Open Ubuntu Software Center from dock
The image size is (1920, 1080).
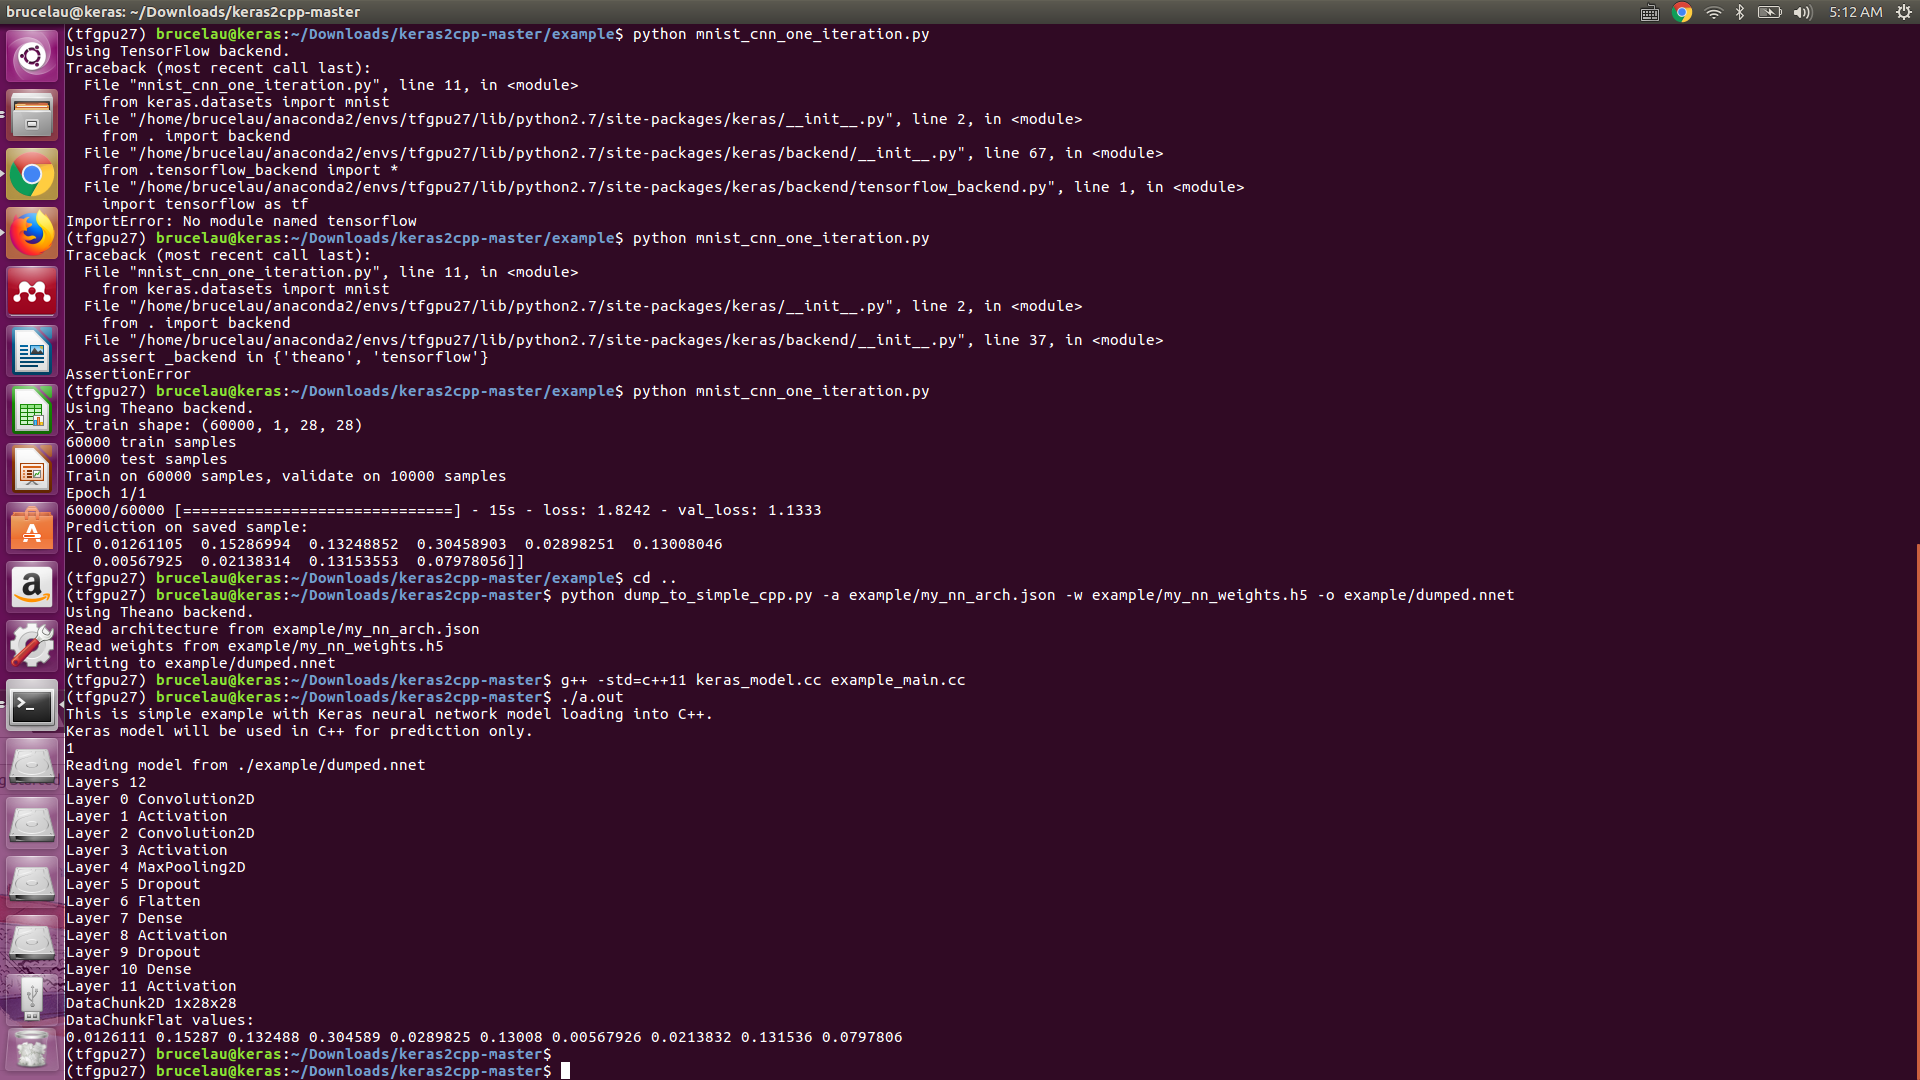pos(32,529)
